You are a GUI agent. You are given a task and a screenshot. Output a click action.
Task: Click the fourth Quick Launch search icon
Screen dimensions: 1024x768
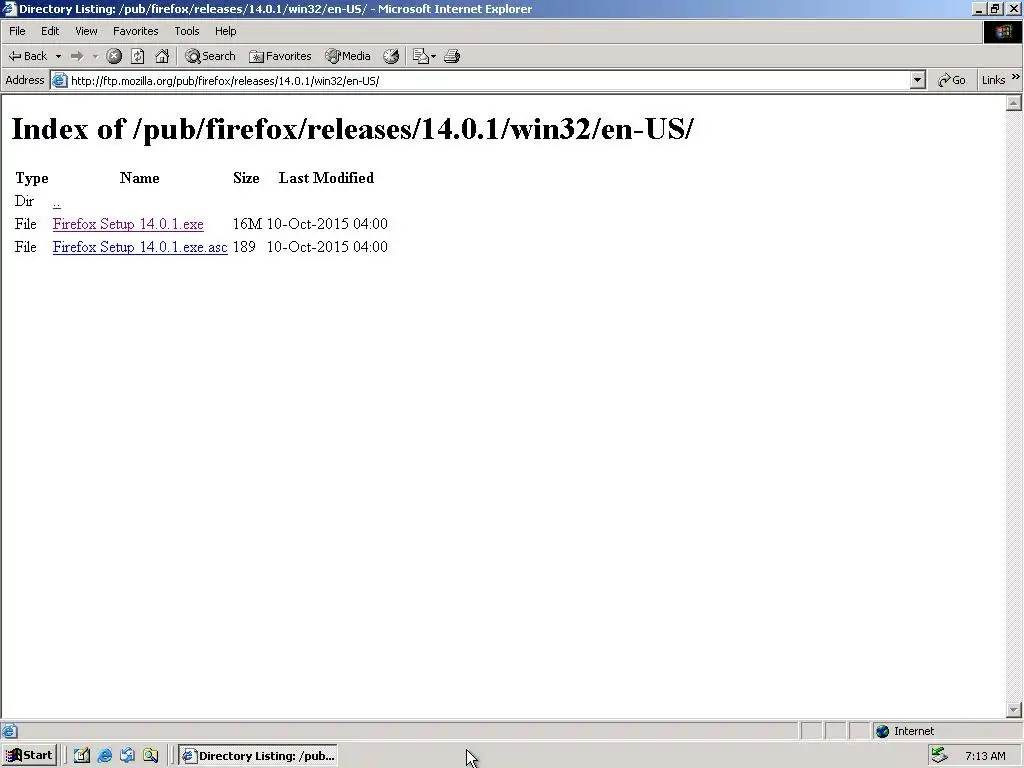pos(151,756)
